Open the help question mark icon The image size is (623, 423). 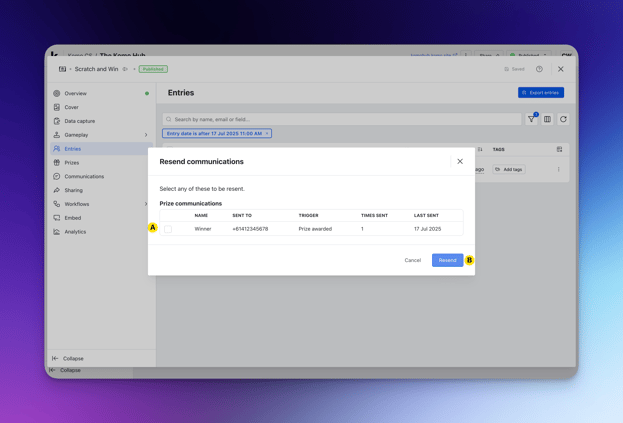pos(539,69)
